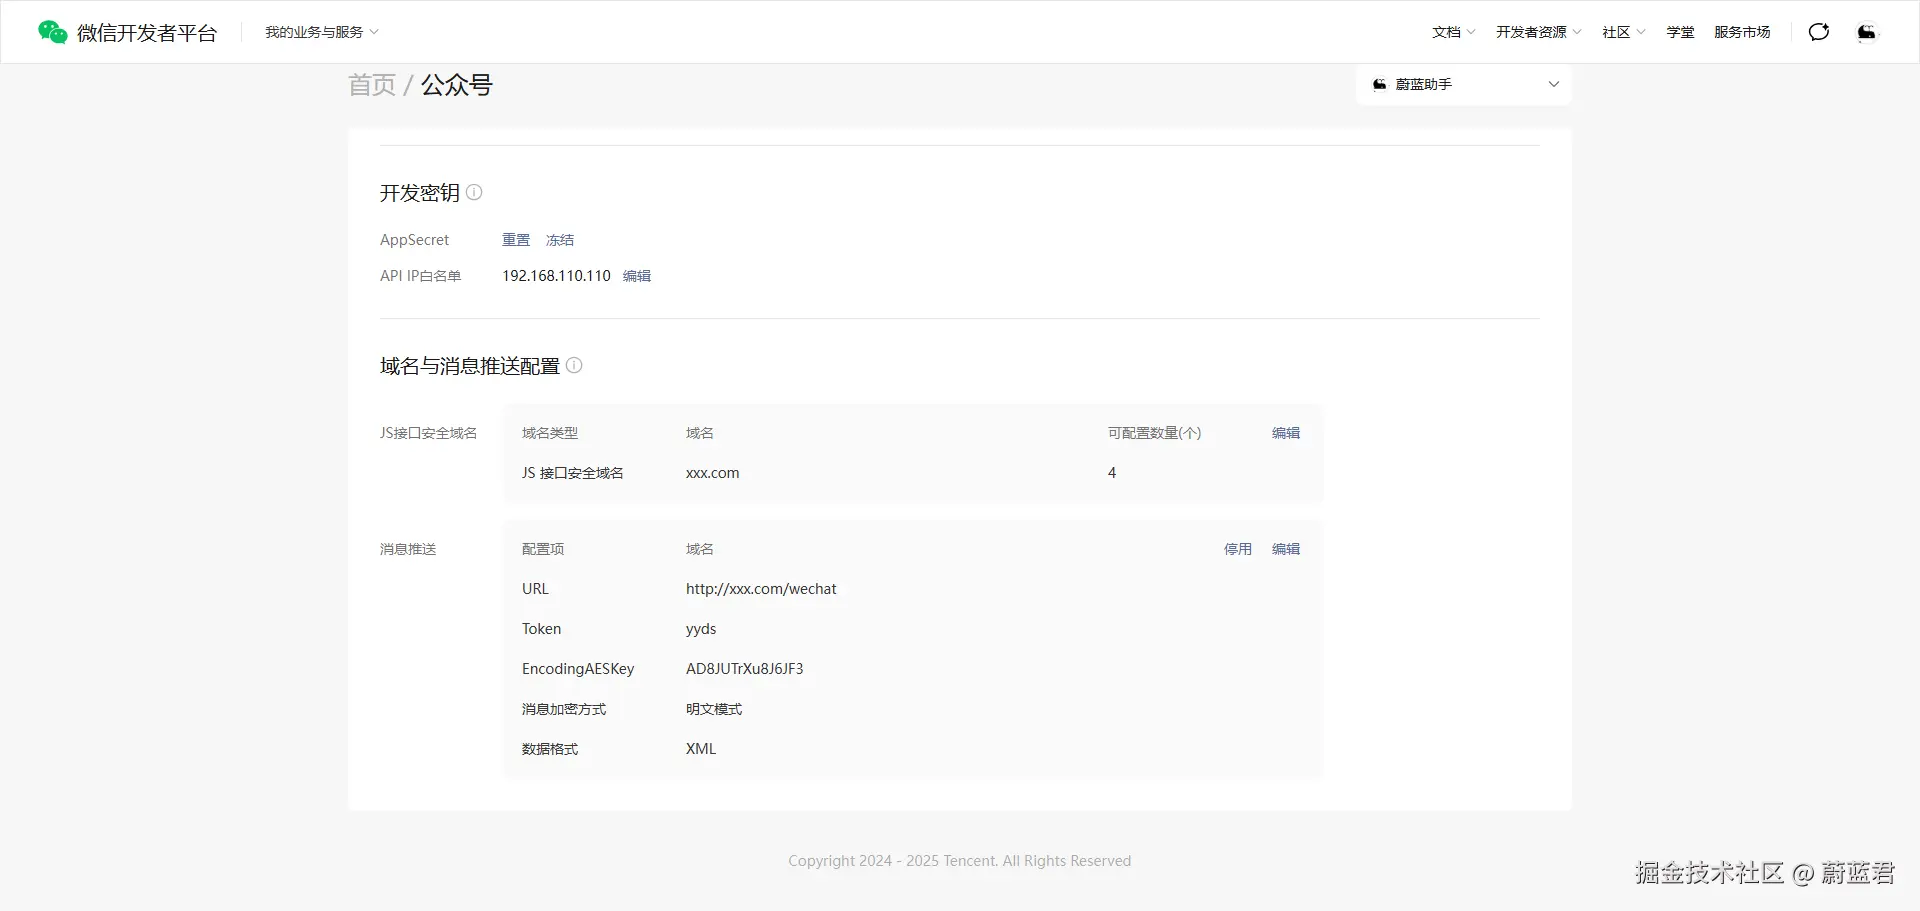Open the user avatar menu
The height and width of the screenshot is (911, 1920).
[1866, 32]
